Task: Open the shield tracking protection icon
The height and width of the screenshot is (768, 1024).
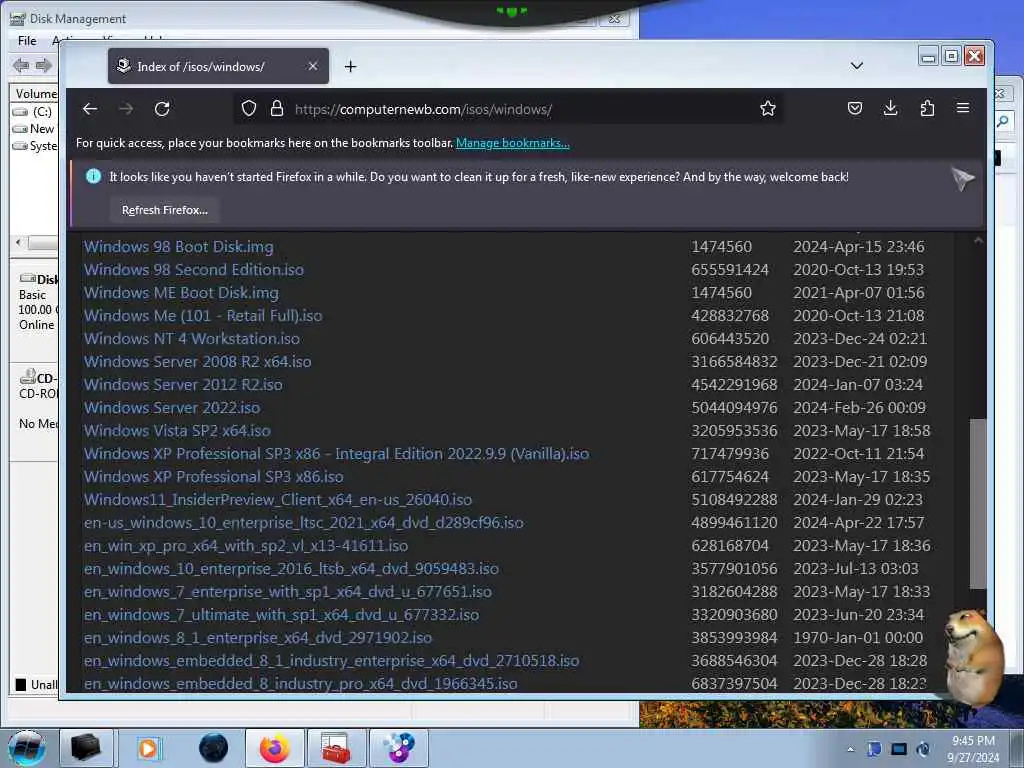Action: coord(249,108)
